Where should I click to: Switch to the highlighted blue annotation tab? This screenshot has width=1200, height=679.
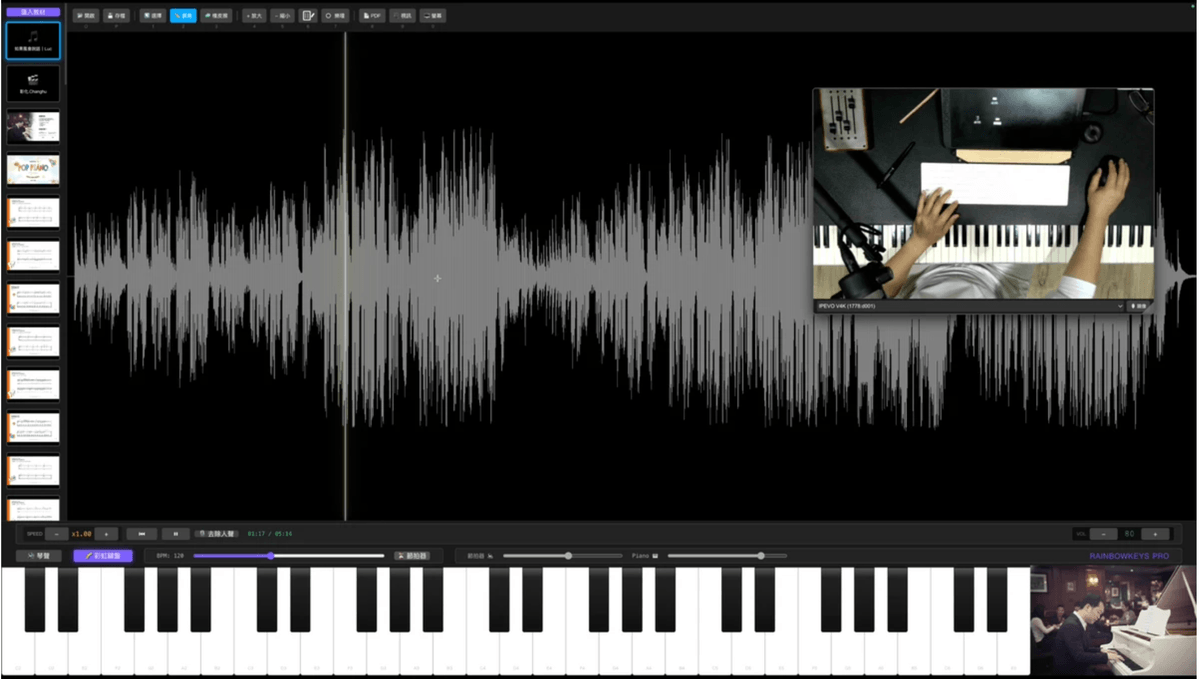point(183,15)
